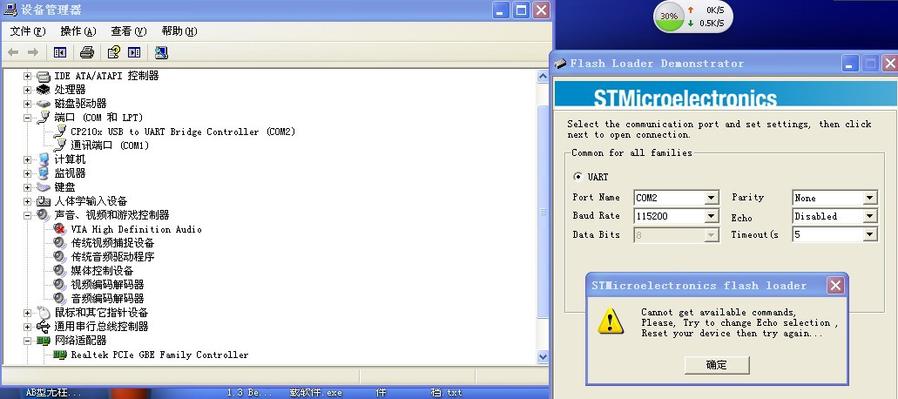
Task: Select the 传统视频捕捉设备 icon
Action: [x=60, y=243]
